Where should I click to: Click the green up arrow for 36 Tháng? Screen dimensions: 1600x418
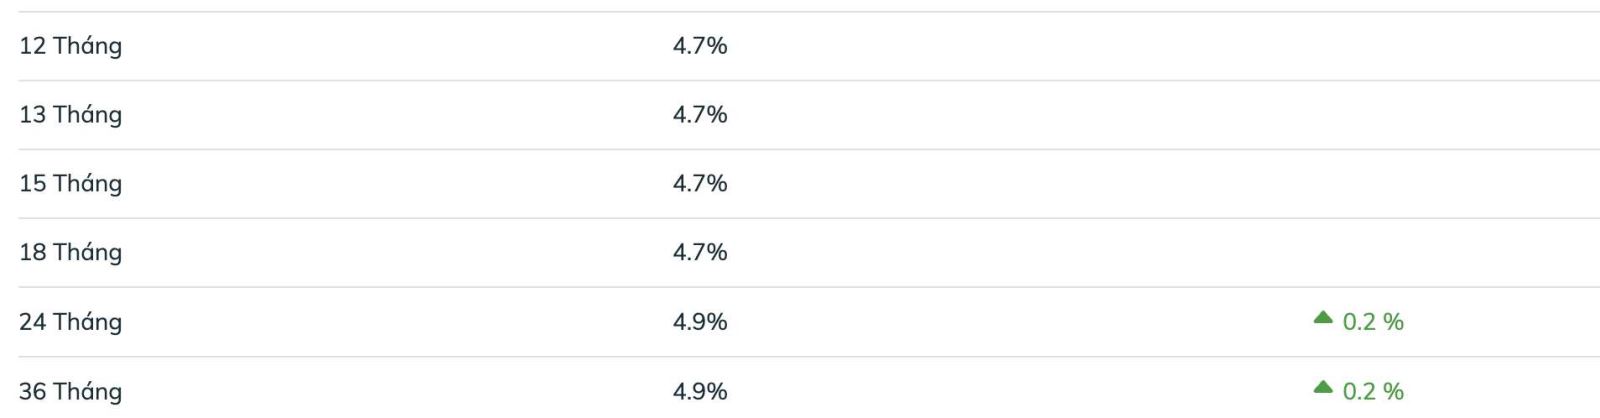(x=1323, y=388)
